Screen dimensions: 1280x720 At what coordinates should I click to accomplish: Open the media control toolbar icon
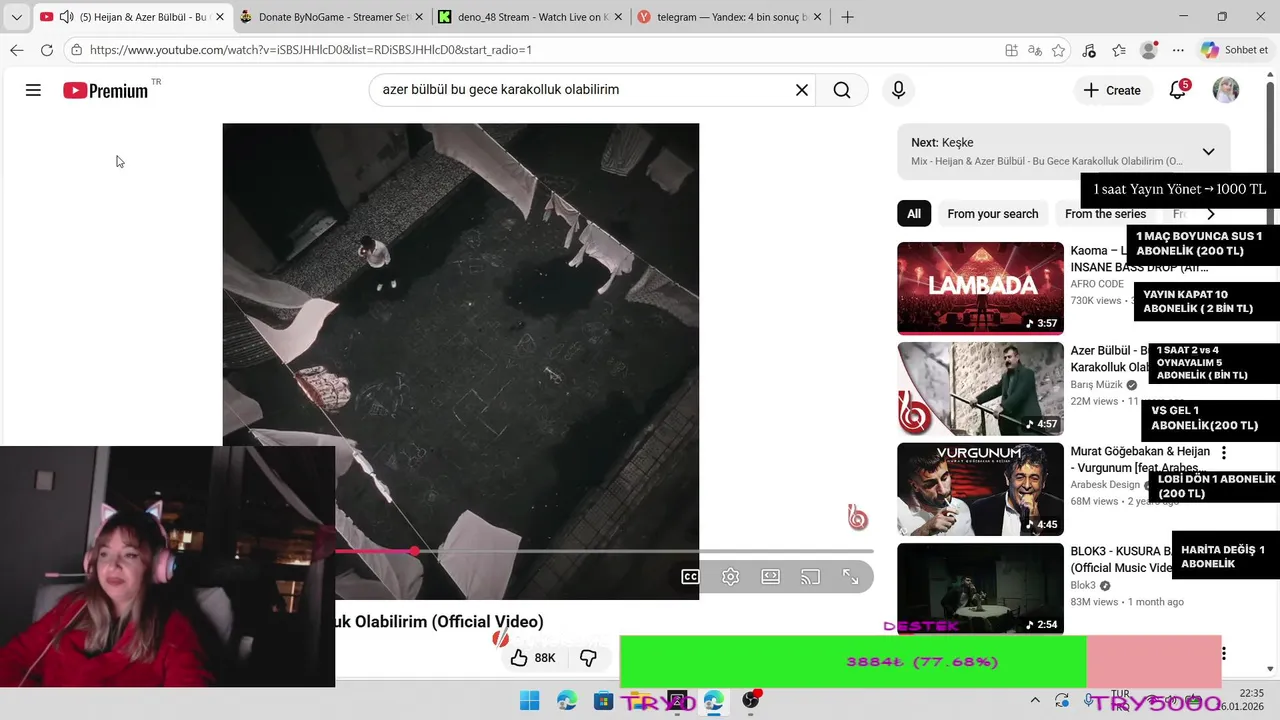point(1089,50)
